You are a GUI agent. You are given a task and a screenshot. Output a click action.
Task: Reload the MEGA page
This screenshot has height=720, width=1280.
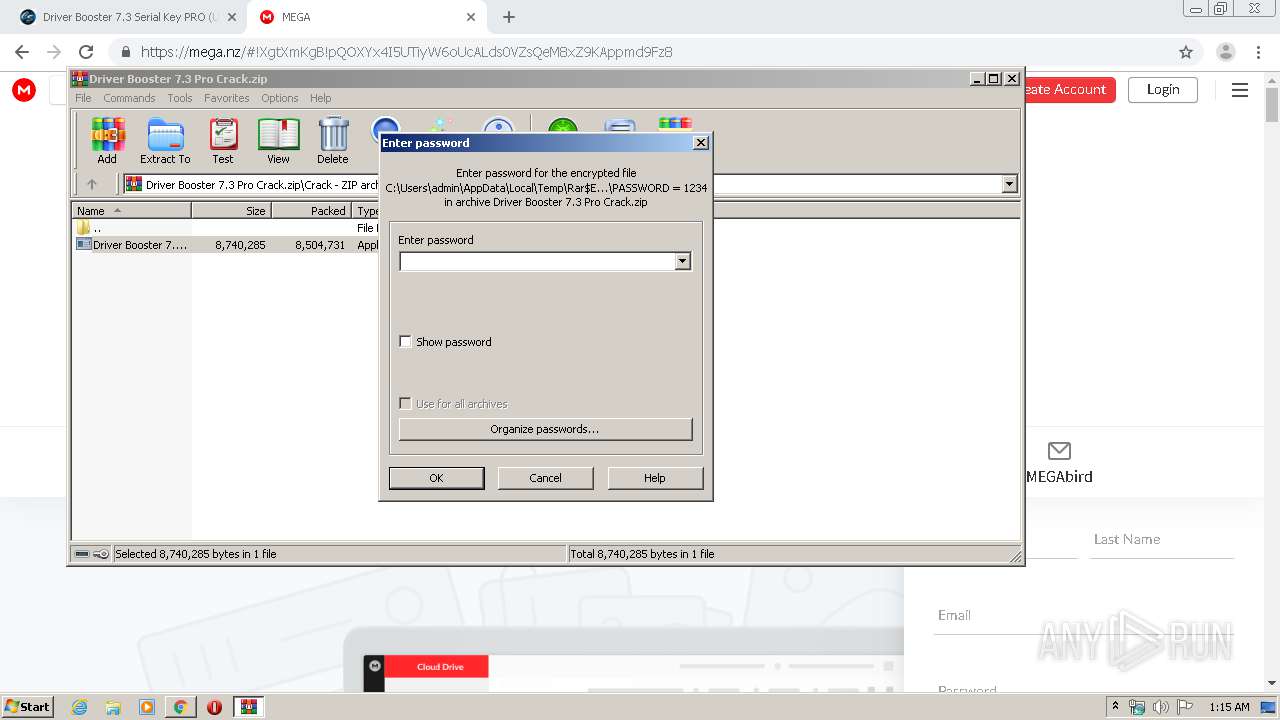[86, 52]
